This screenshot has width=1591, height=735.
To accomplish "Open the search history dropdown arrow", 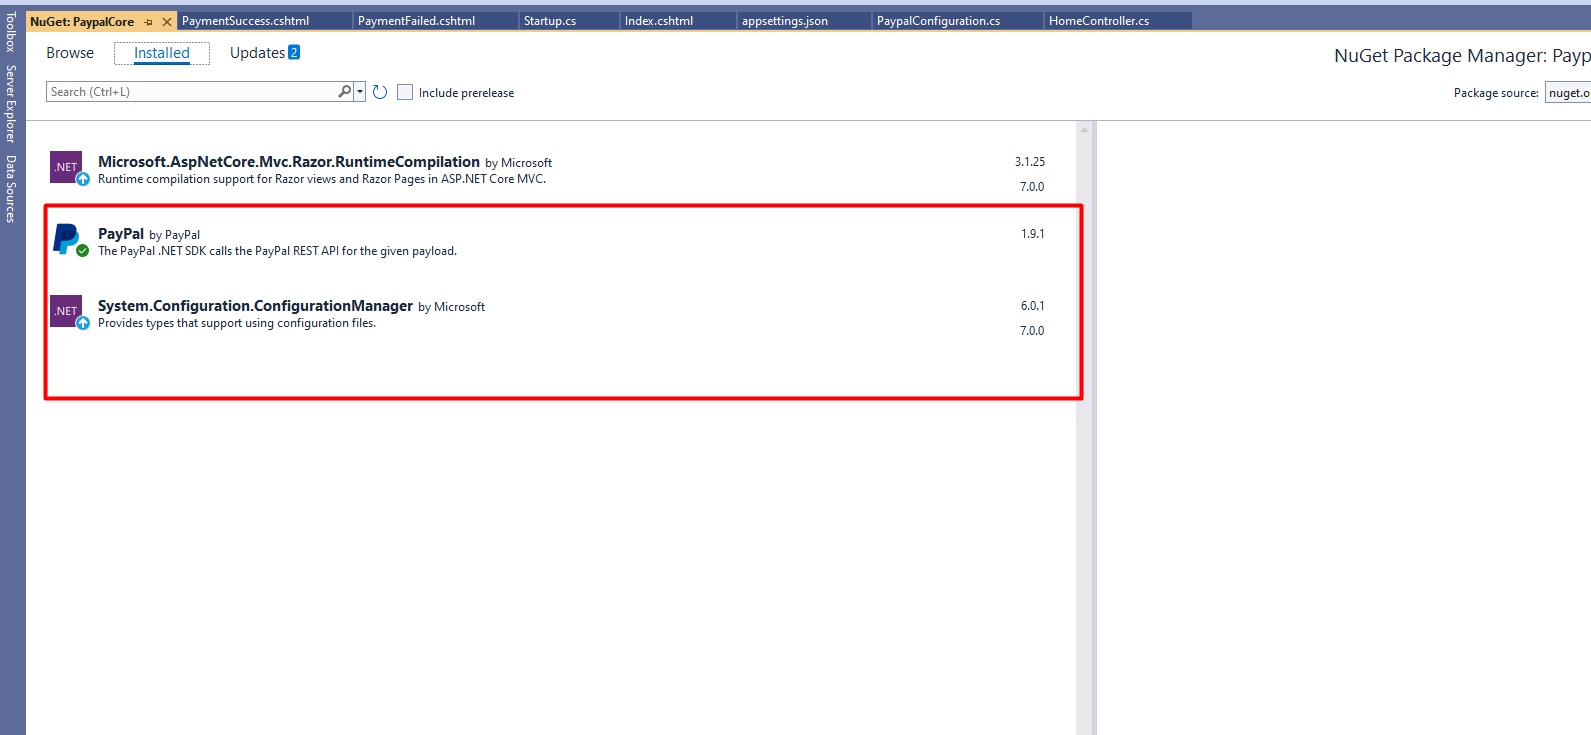I will 360,92.
